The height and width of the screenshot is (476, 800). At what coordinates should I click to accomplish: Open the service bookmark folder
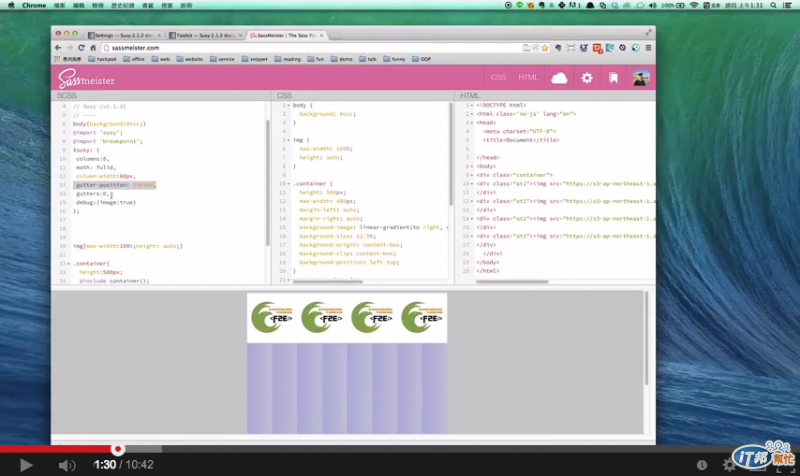click(222, 59)
